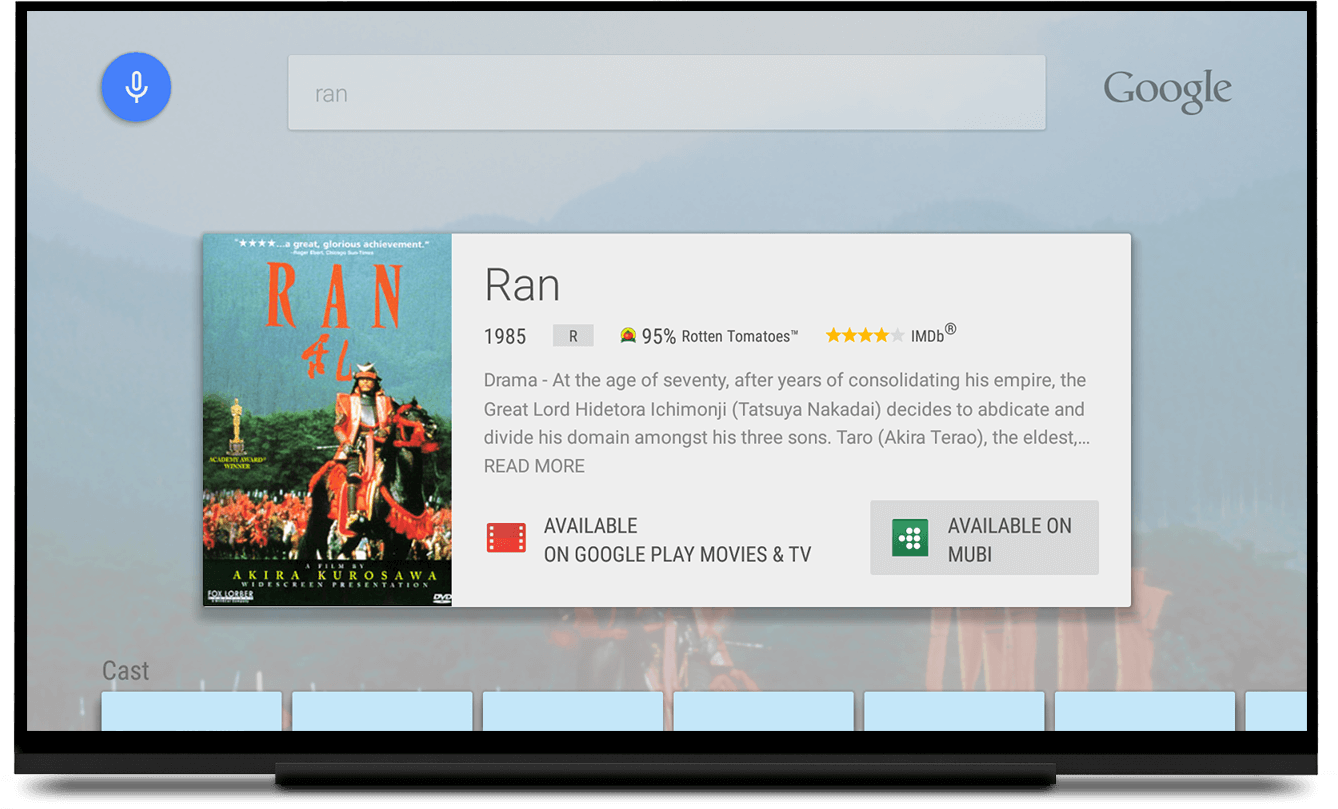Click the green MUBI icon

[x=910, y=538]
